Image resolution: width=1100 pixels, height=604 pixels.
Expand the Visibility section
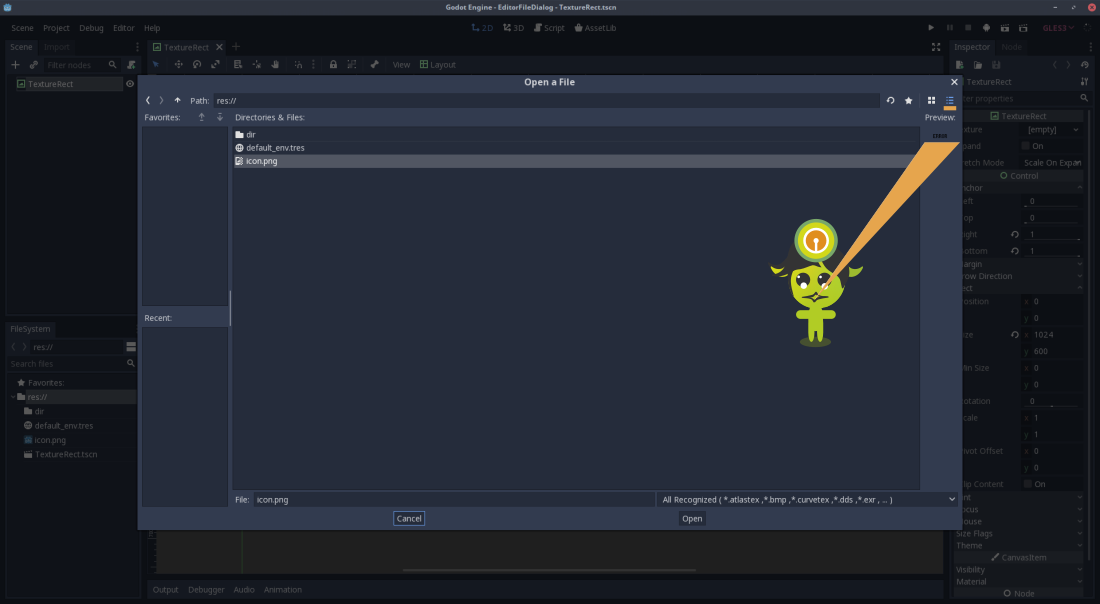(1019, 570)
